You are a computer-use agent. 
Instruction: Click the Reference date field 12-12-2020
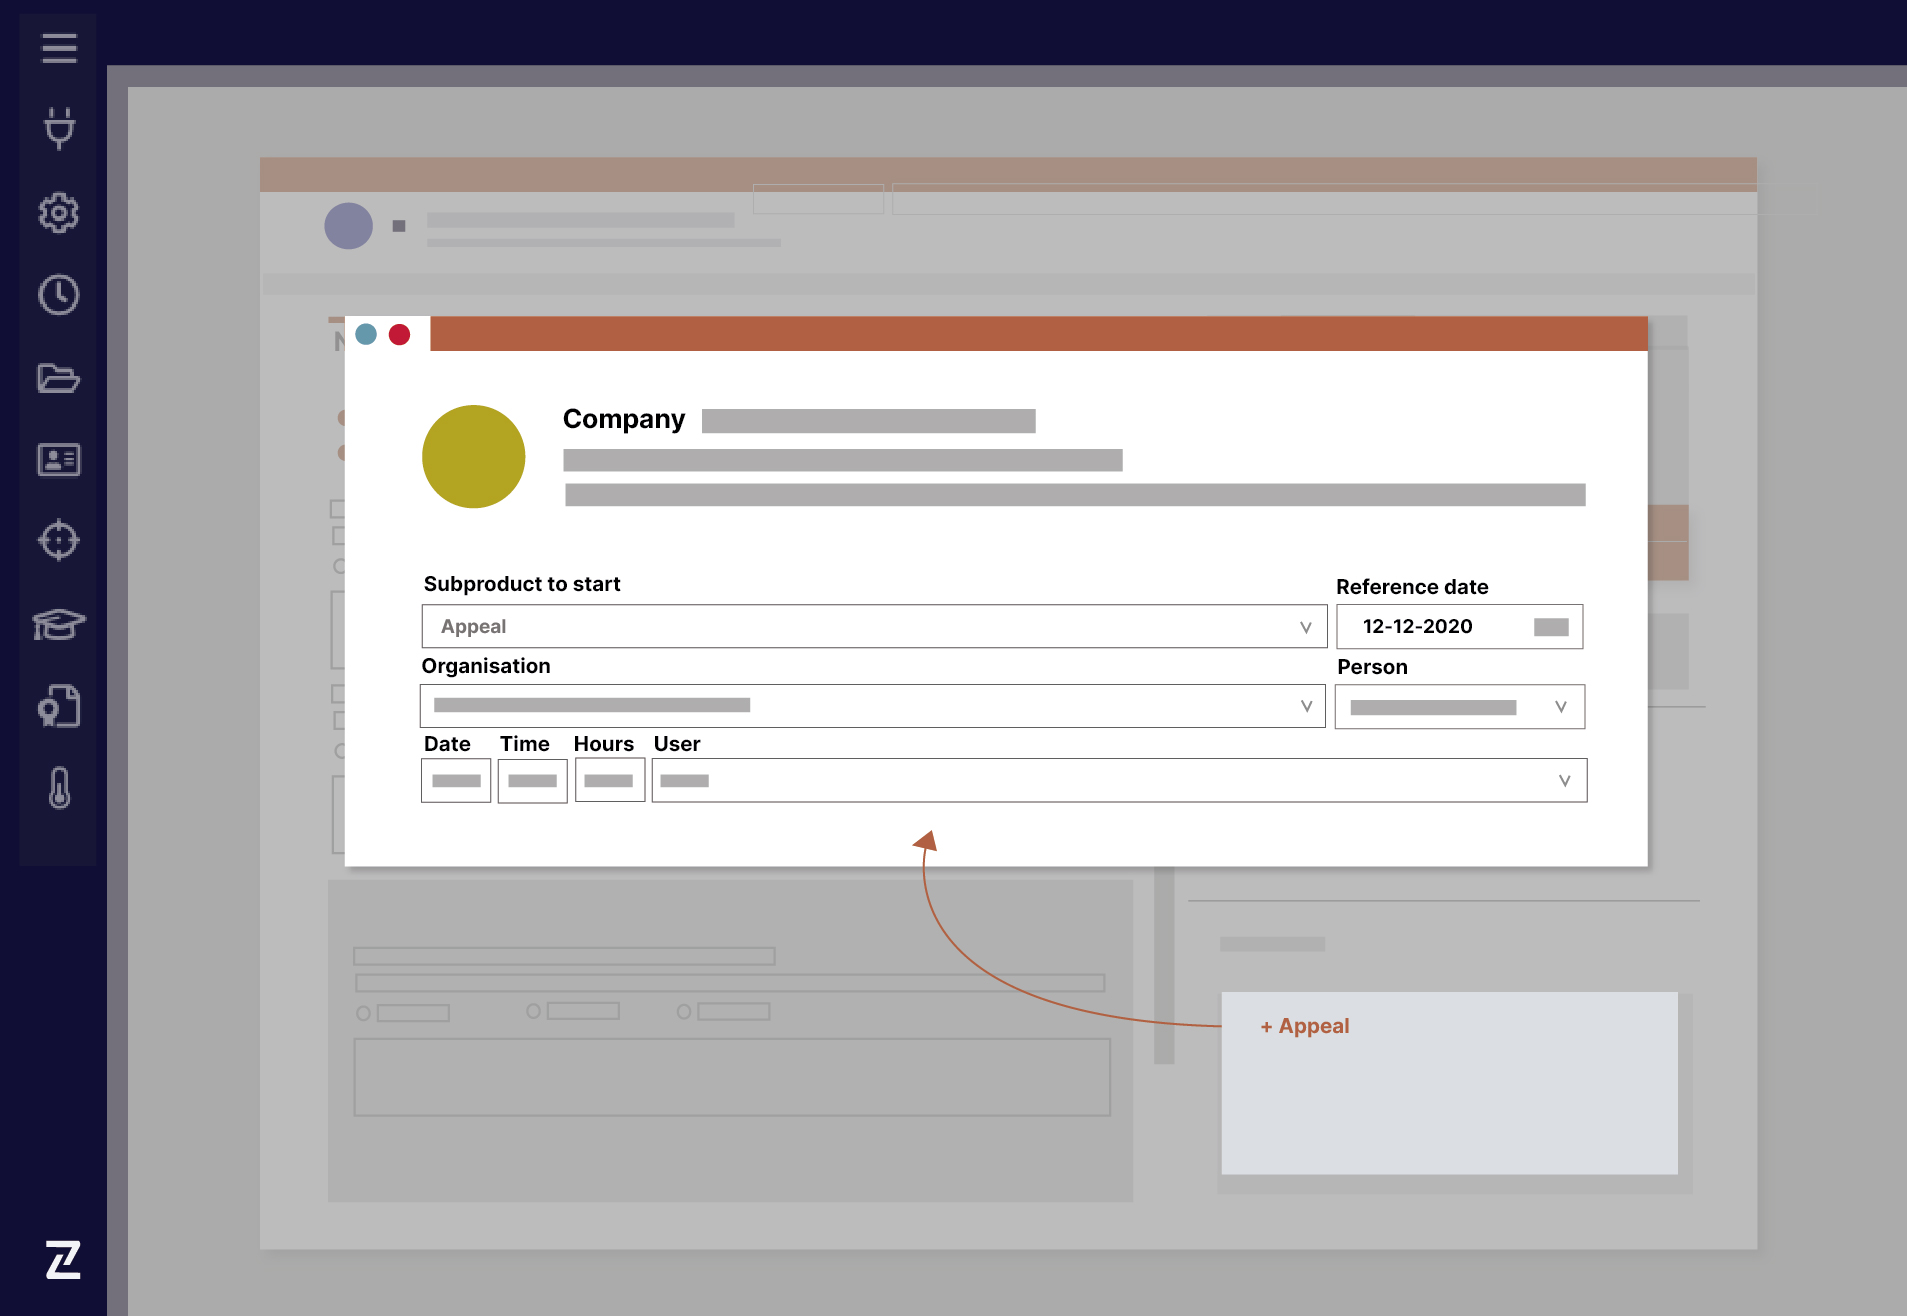(1459, 626)
